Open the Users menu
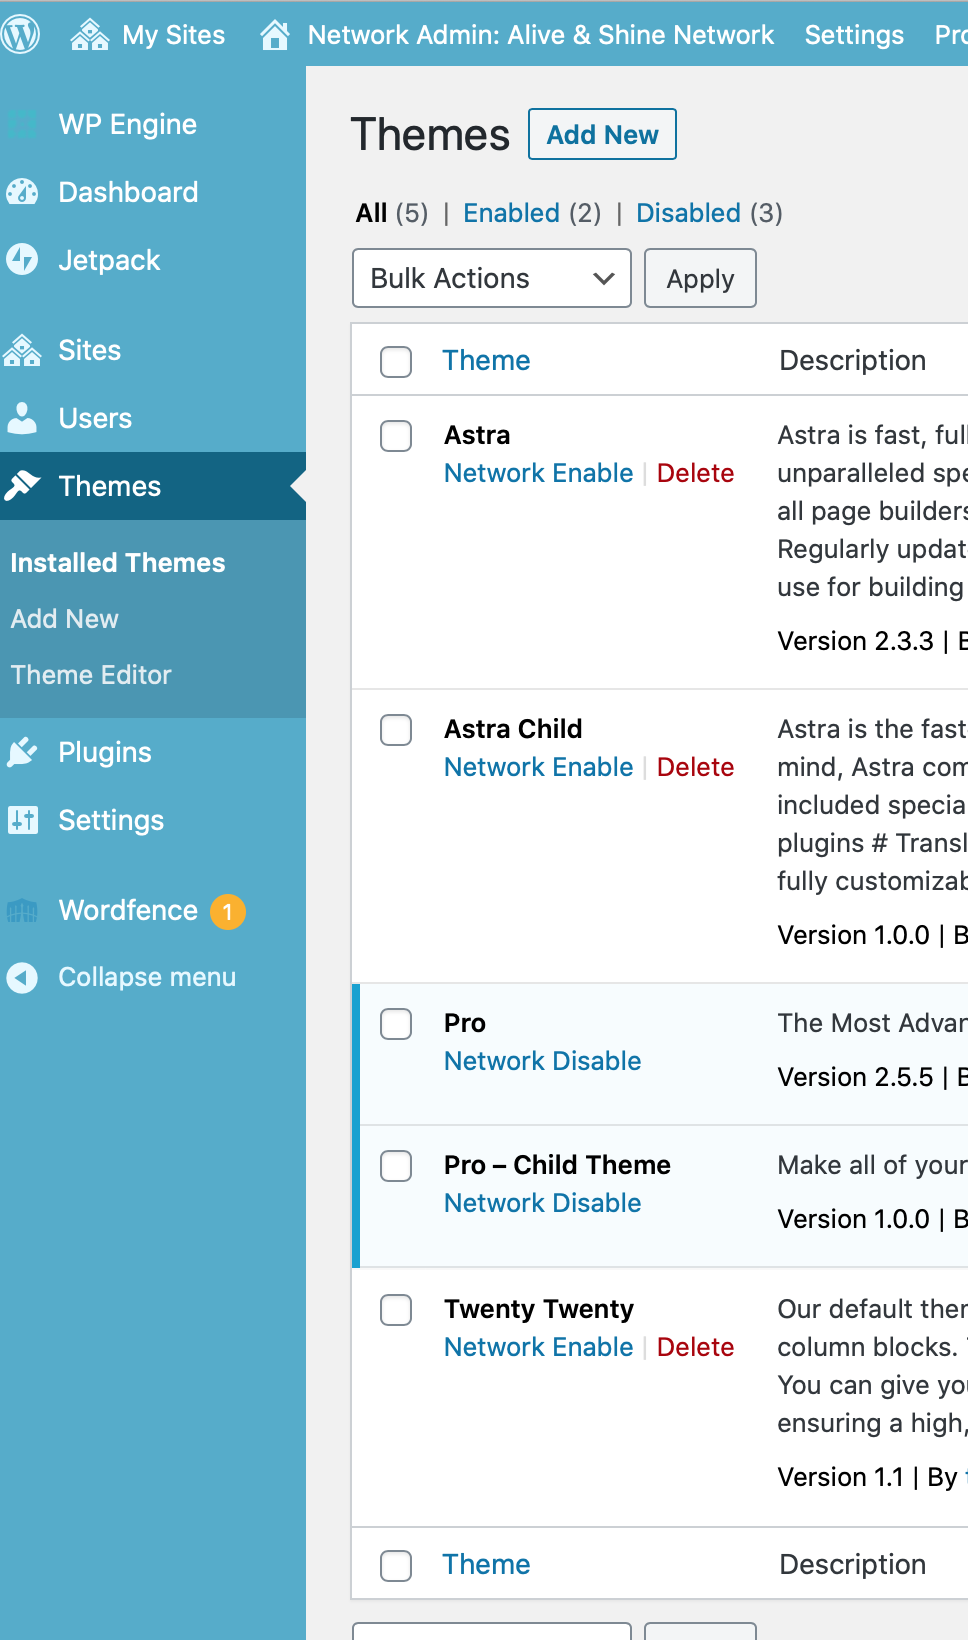The height and width of the screenshot is (1640, 968). (95, 418)
